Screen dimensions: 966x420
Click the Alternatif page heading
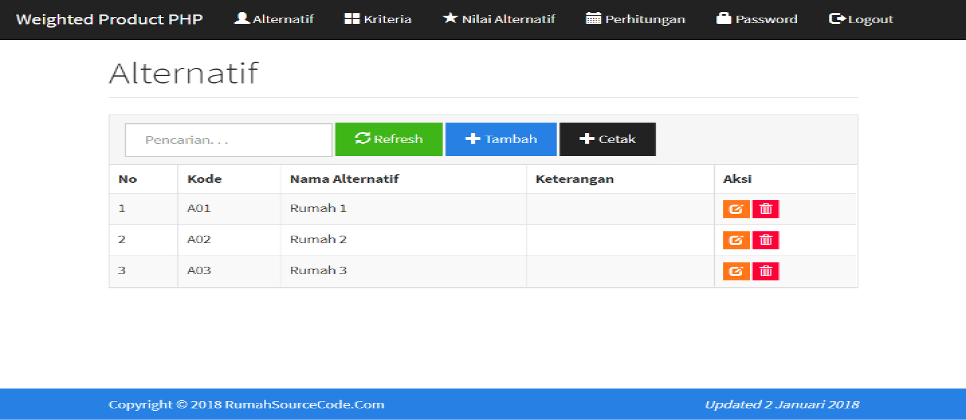pyautogui.click(x=184, y=73)
